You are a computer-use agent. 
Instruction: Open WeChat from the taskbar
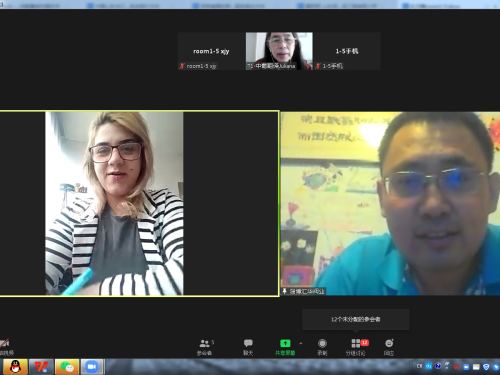(x=67, y=367)
